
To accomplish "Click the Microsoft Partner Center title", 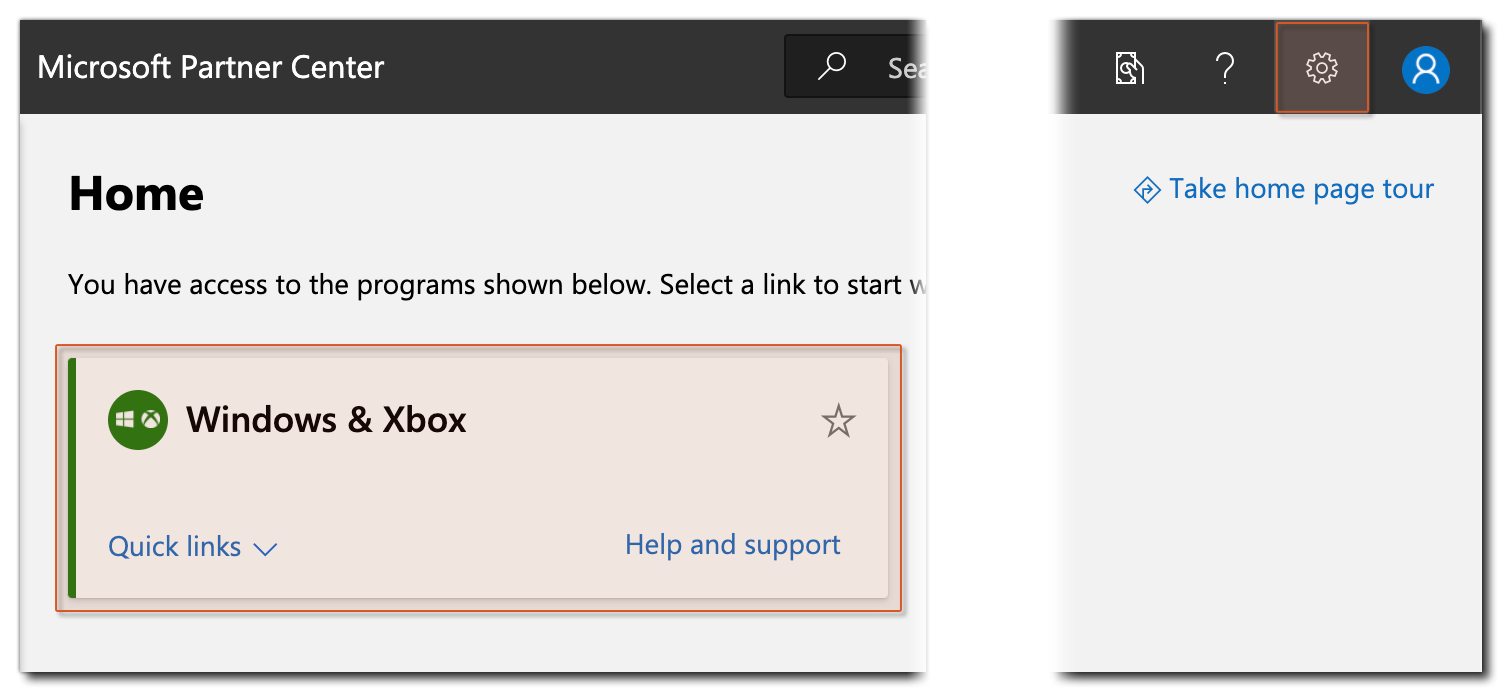I will [211, 67].
